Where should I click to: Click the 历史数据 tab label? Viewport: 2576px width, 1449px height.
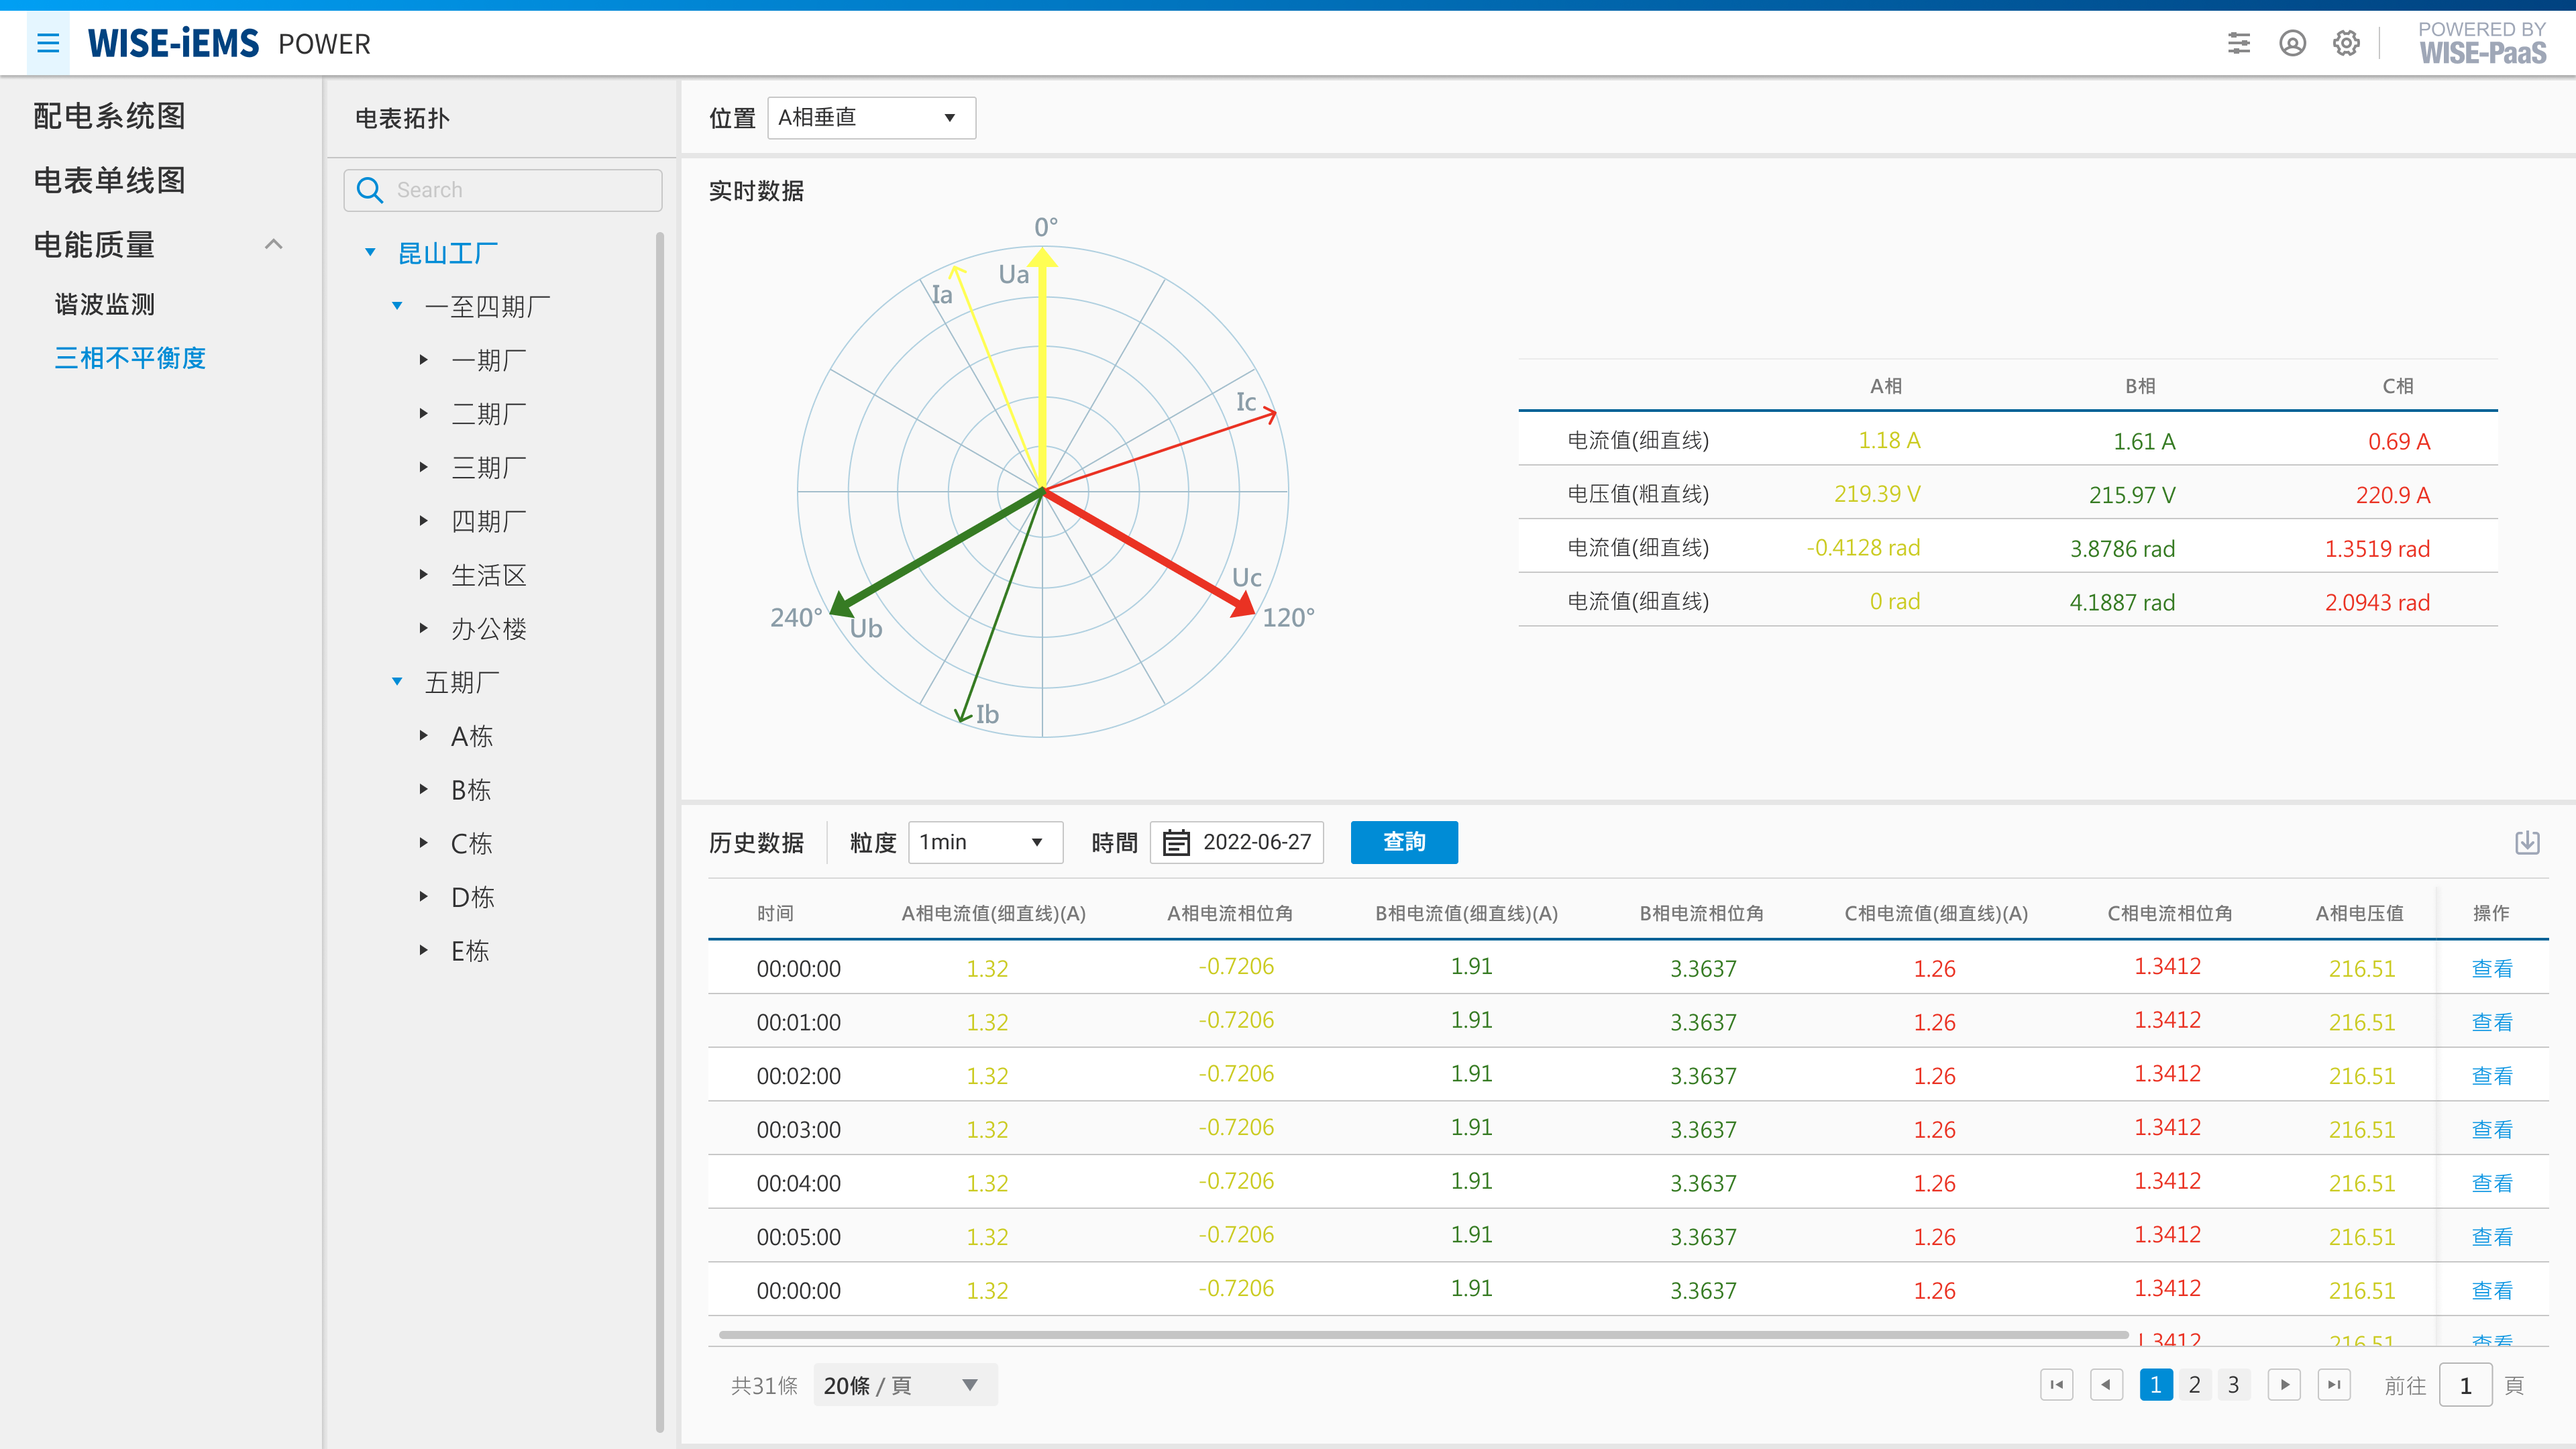click(x=757, y=841)
